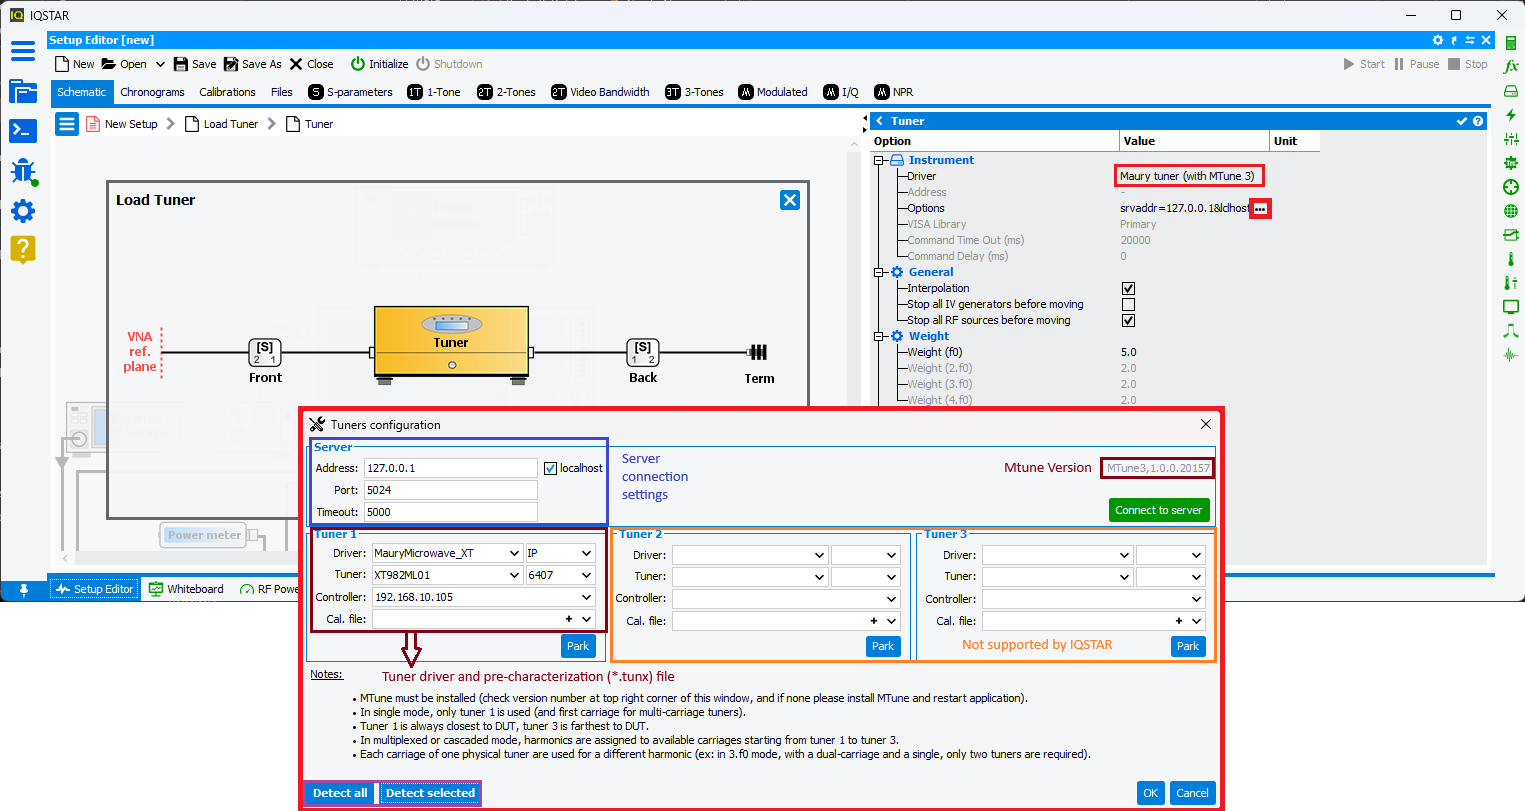Park Tuner 1
The width and height of the screenshot is (1525, 811).
click(578, 646)
